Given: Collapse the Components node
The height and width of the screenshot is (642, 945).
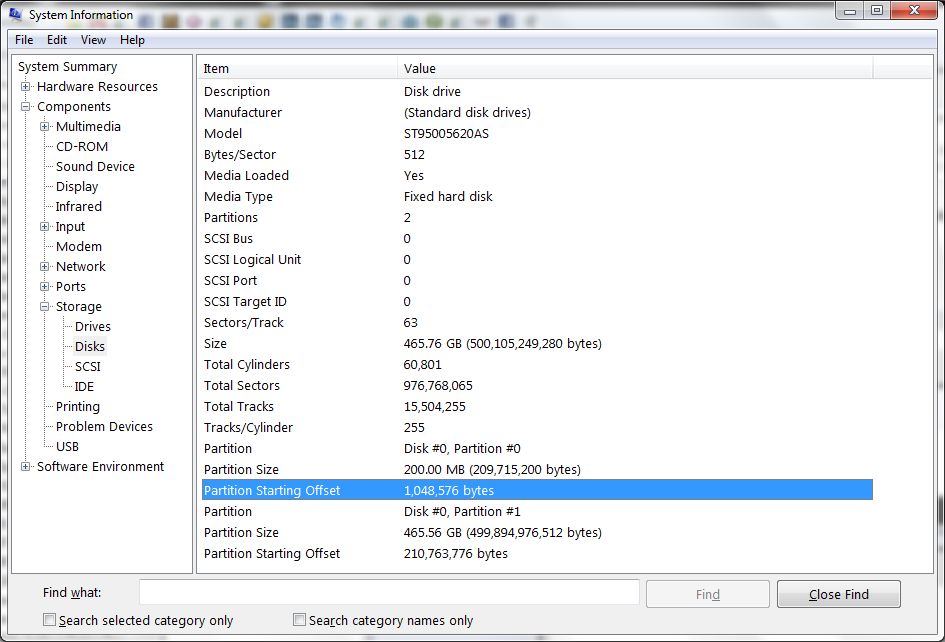Looking at the screenshot, I should point(25,106).
